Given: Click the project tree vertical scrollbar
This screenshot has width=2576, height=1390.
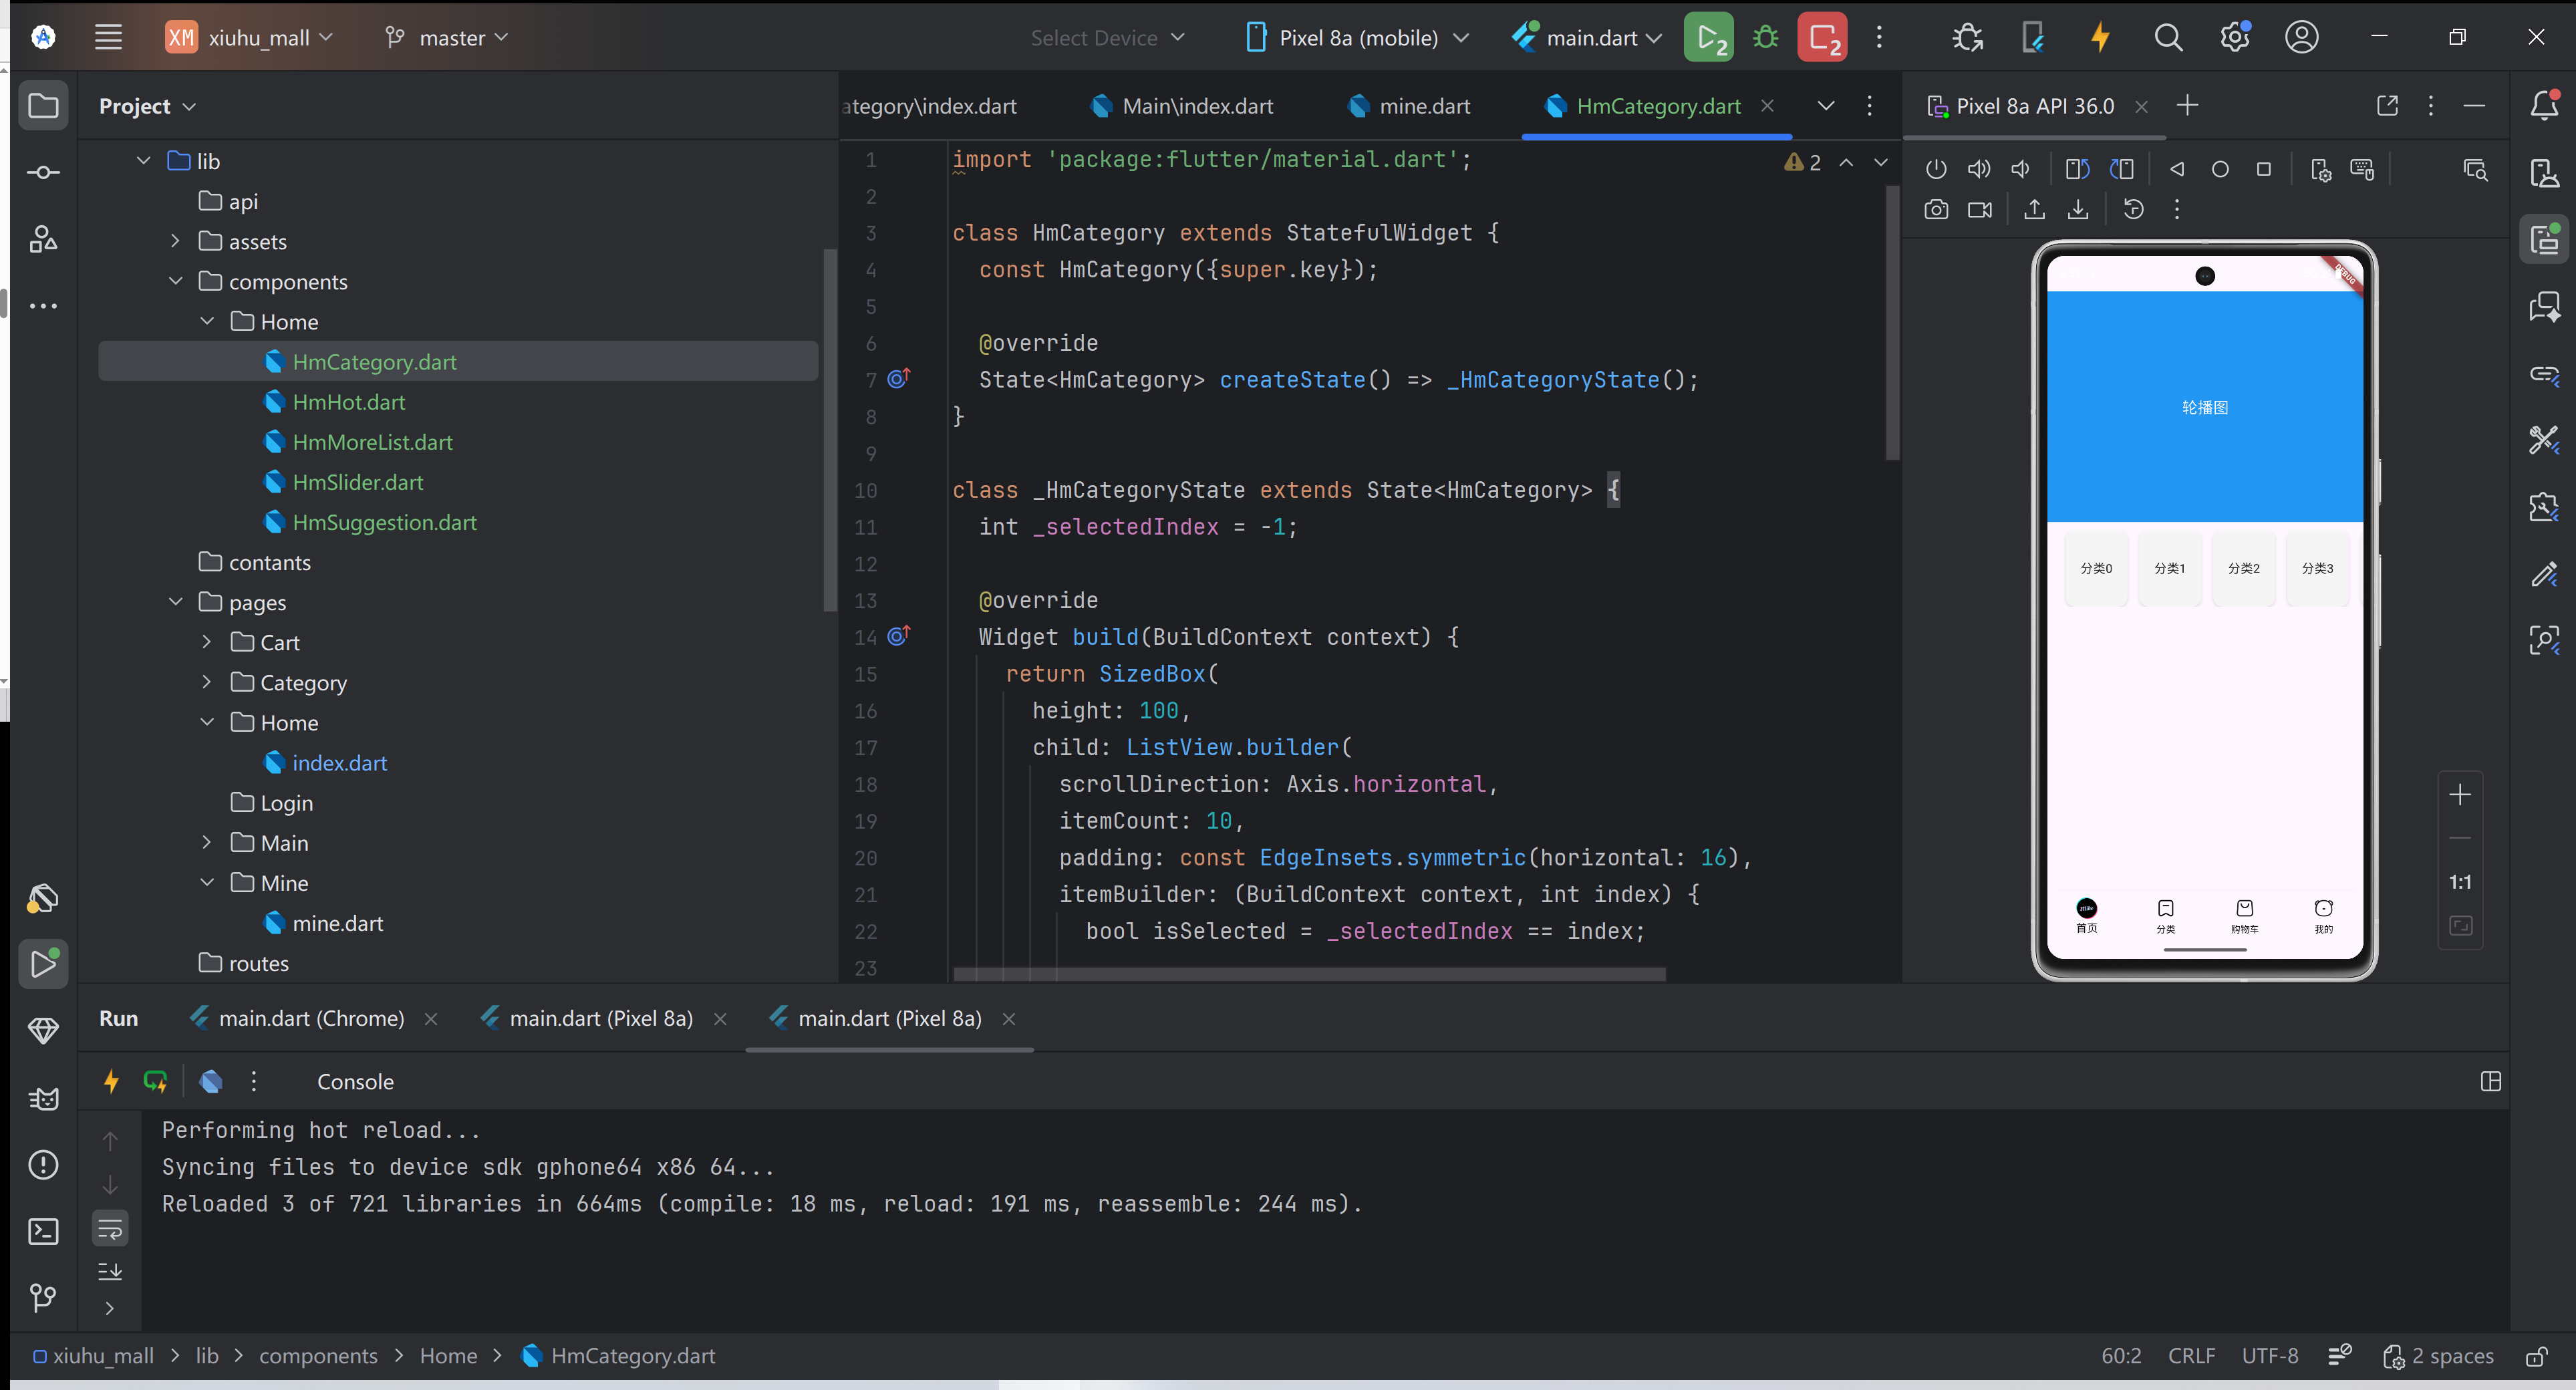Looking at the screenshot, I should click(x=829, y=430).
